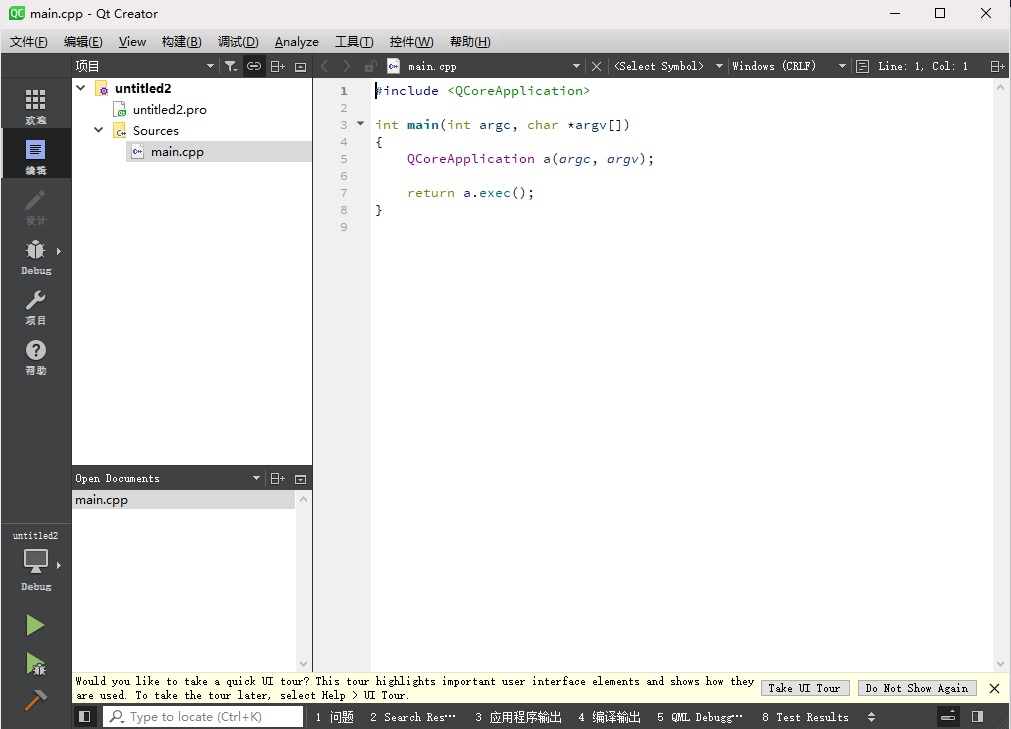Build the project with the hammer icon
This screenshot has width=1011, height=729.
35,700
